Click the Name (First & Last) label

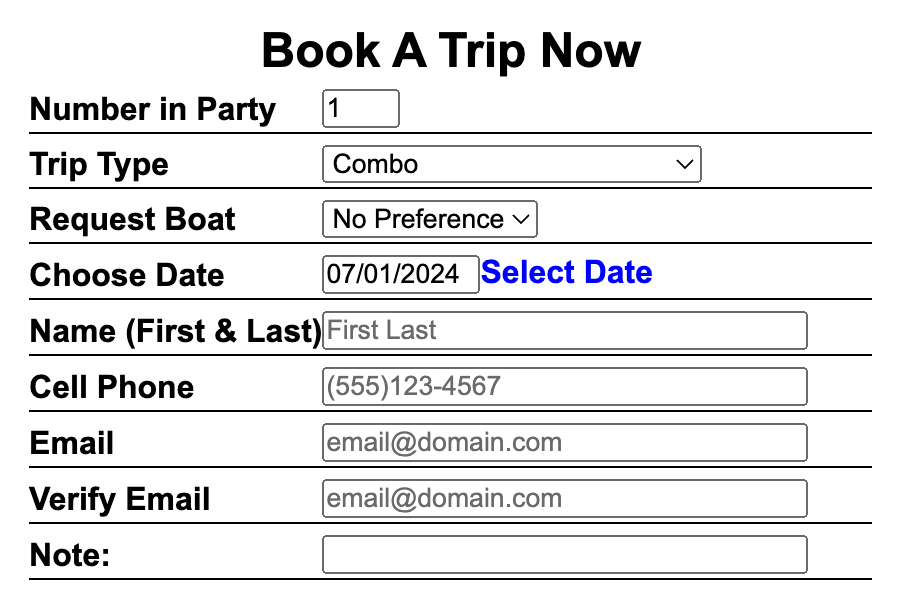point(175,331)
